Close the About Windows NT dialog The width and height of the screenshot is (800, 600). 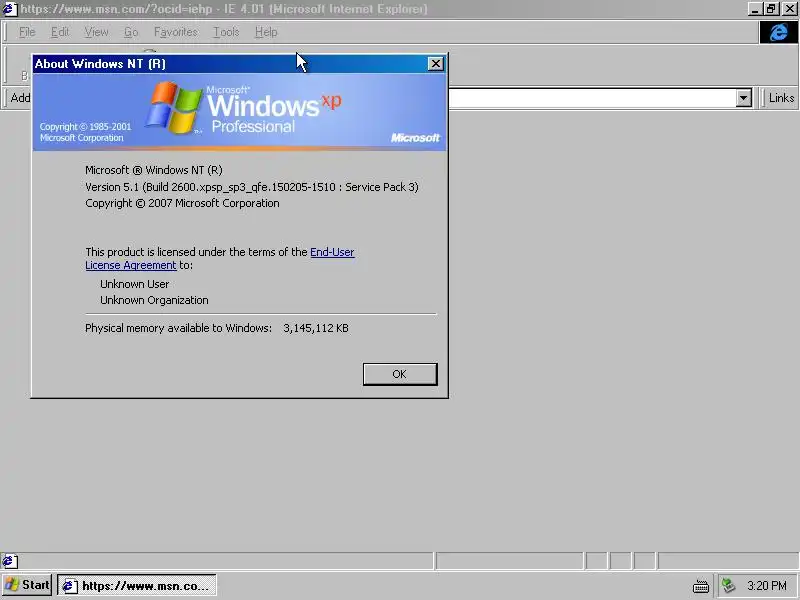pos(435,64)
